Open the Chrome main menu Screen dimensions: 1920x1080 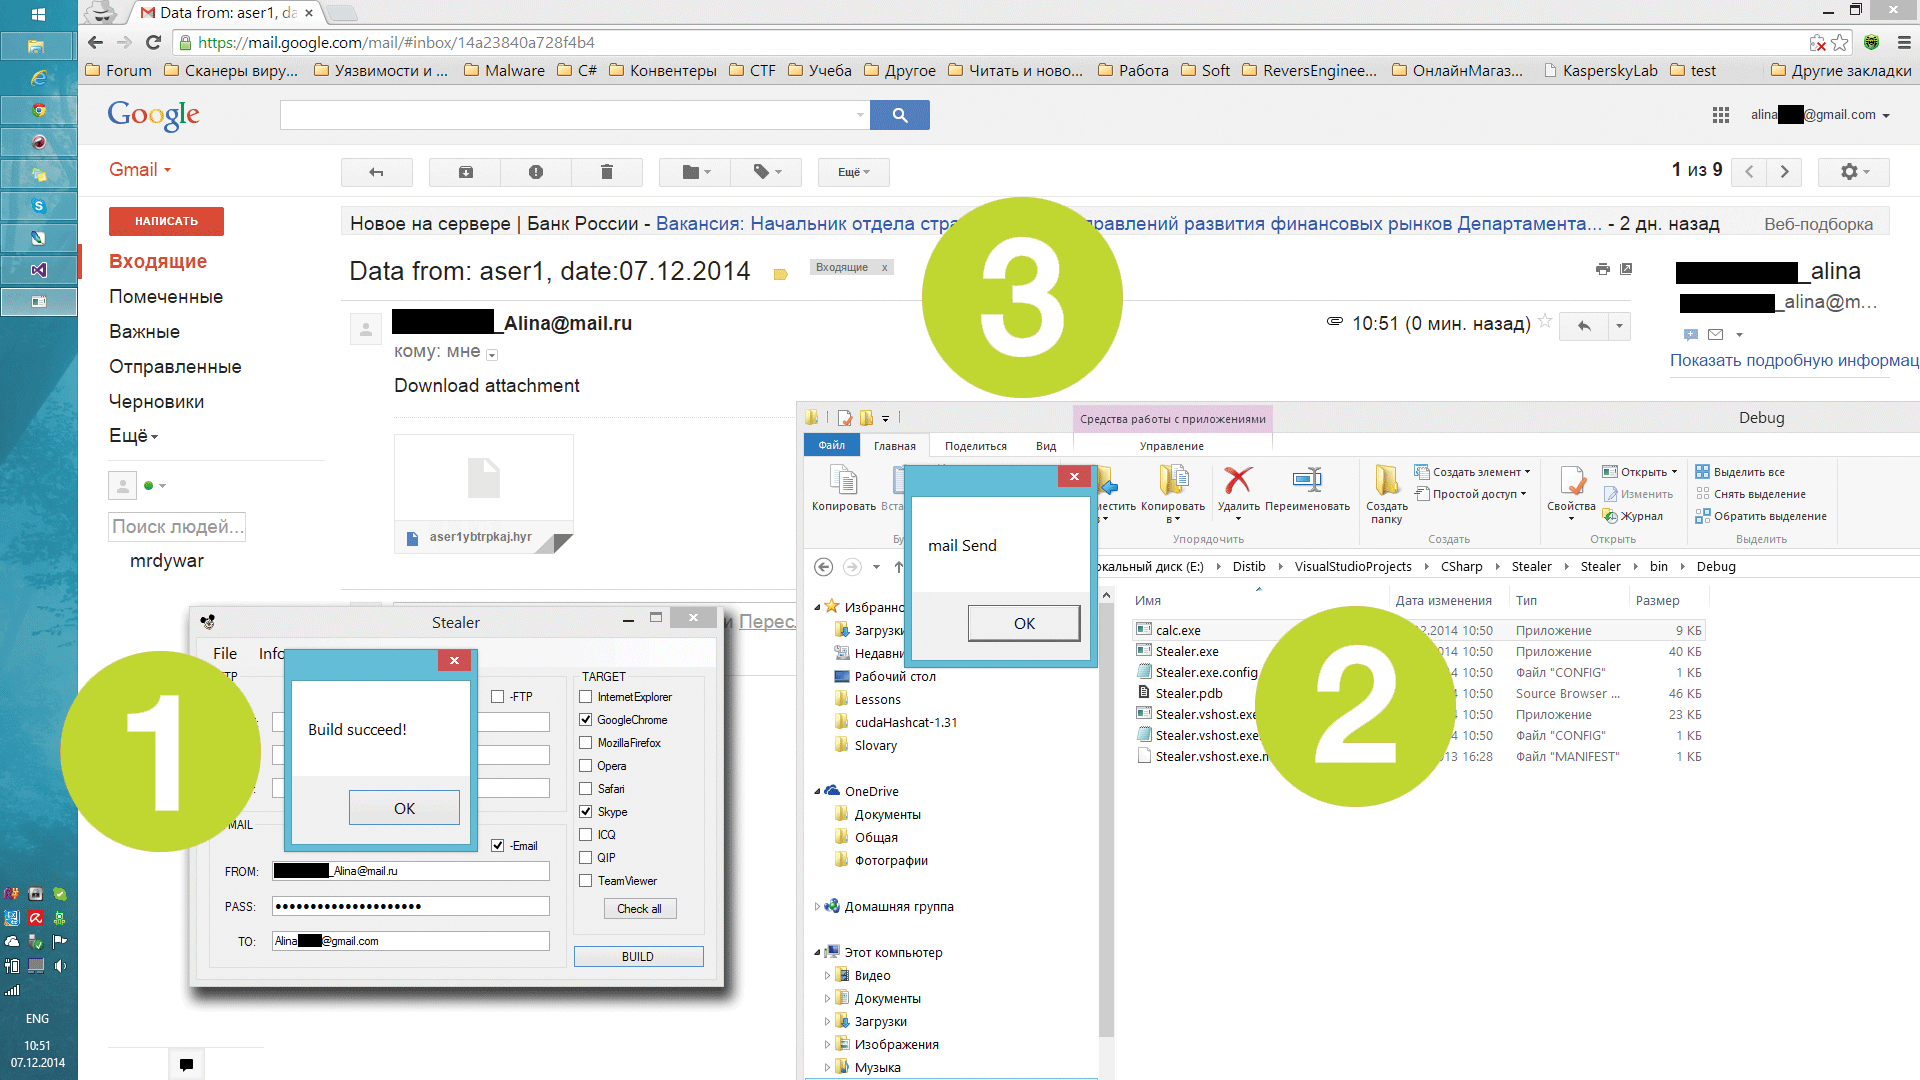(x=1903, y=42)
